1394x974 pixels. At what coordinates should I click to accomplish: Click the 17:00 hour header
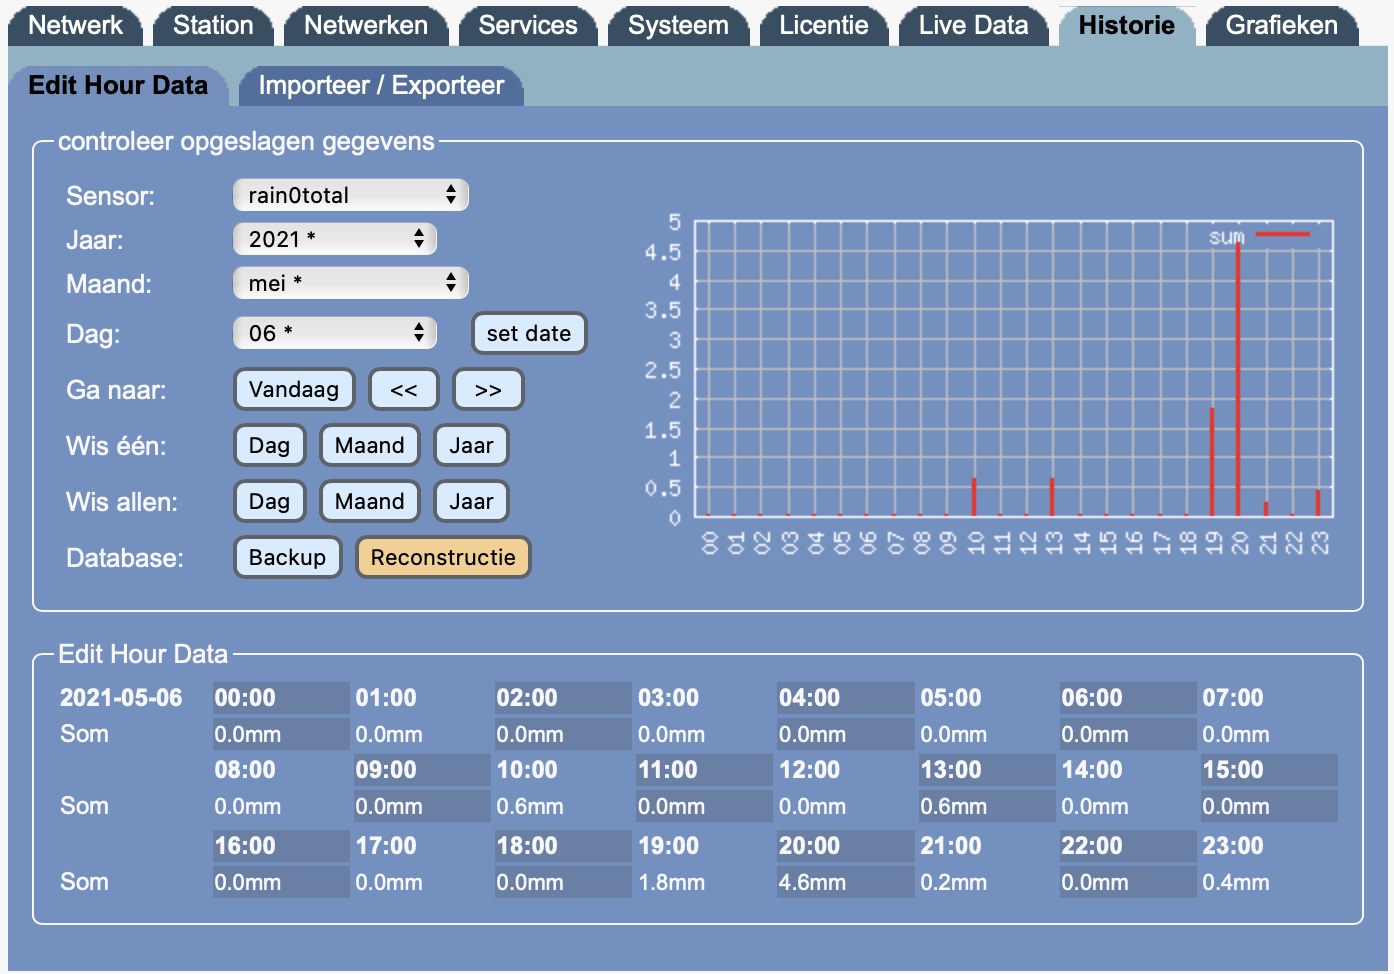coord(386,846)
